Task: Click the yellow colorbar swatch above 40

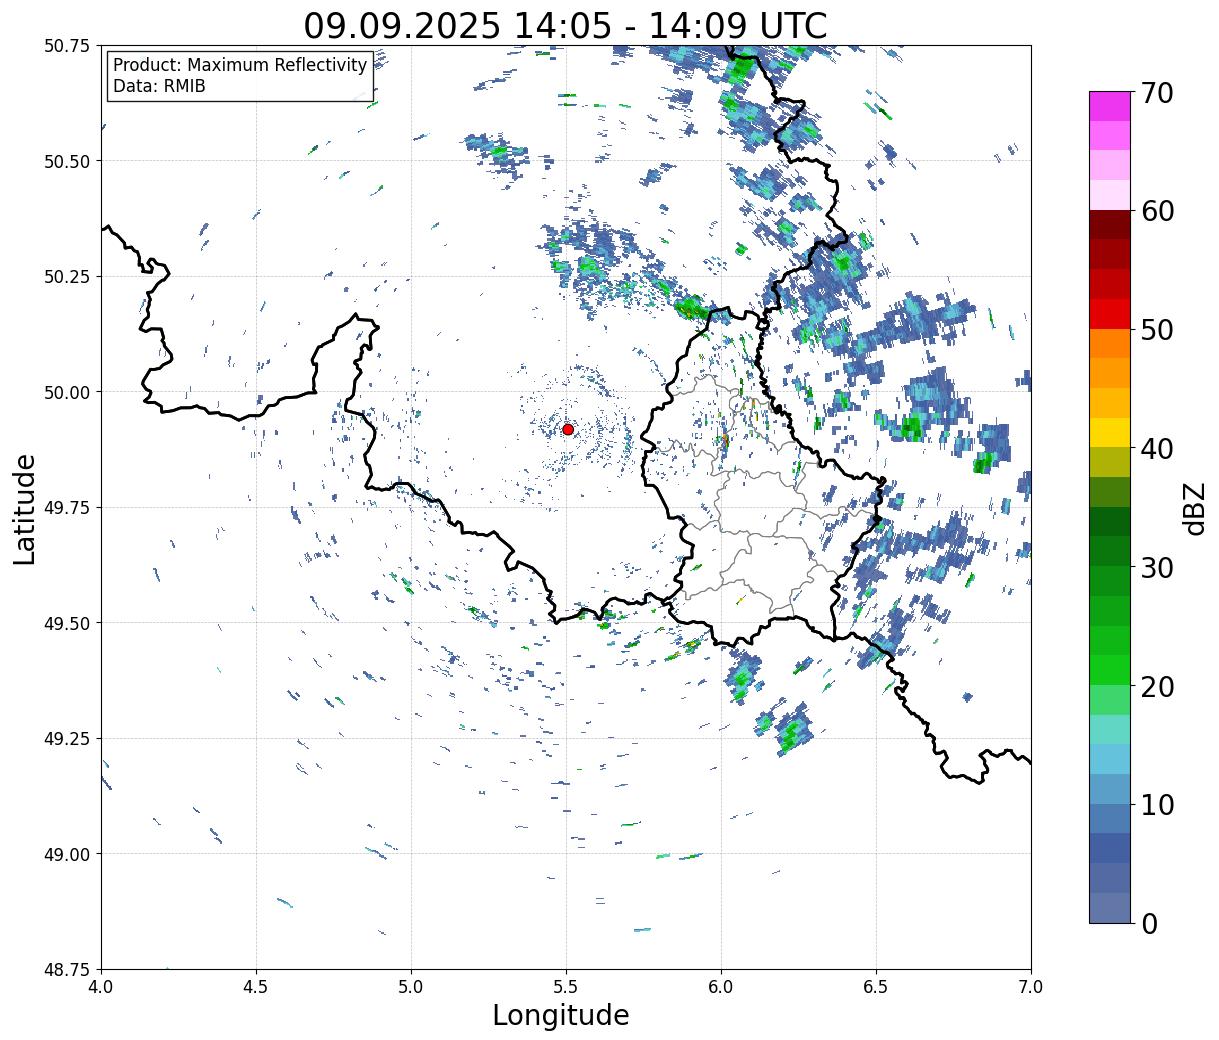Action: pyautogui.click(x=1110, y=432)
